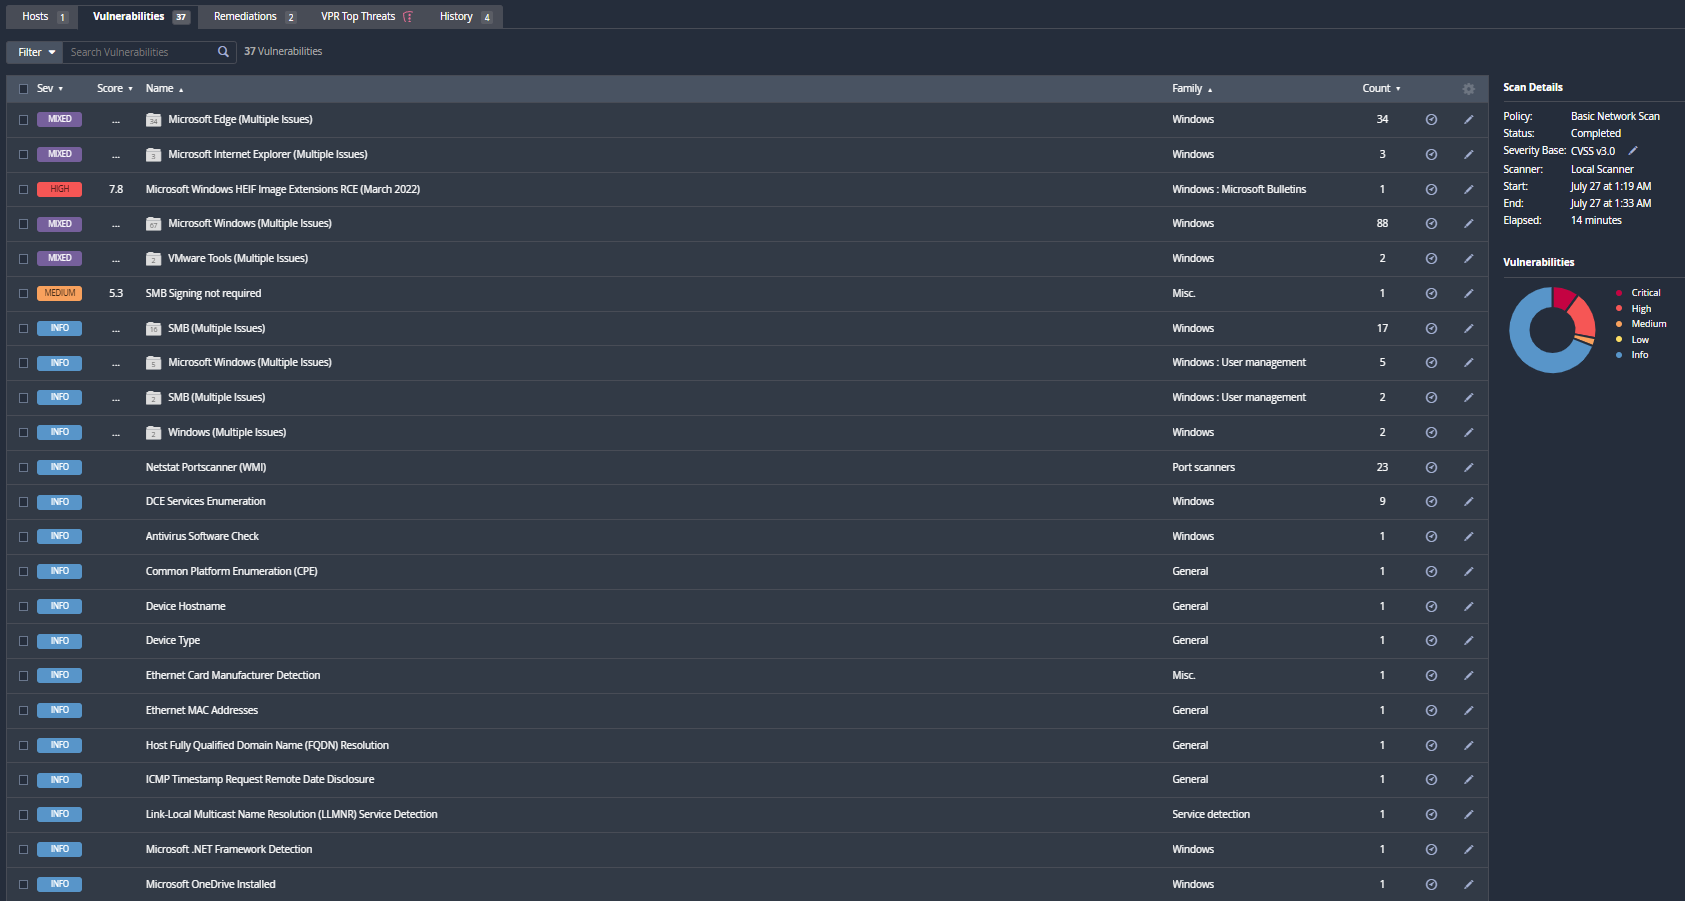Open the SMB Signing not required vulnerability

coord(203,293)
